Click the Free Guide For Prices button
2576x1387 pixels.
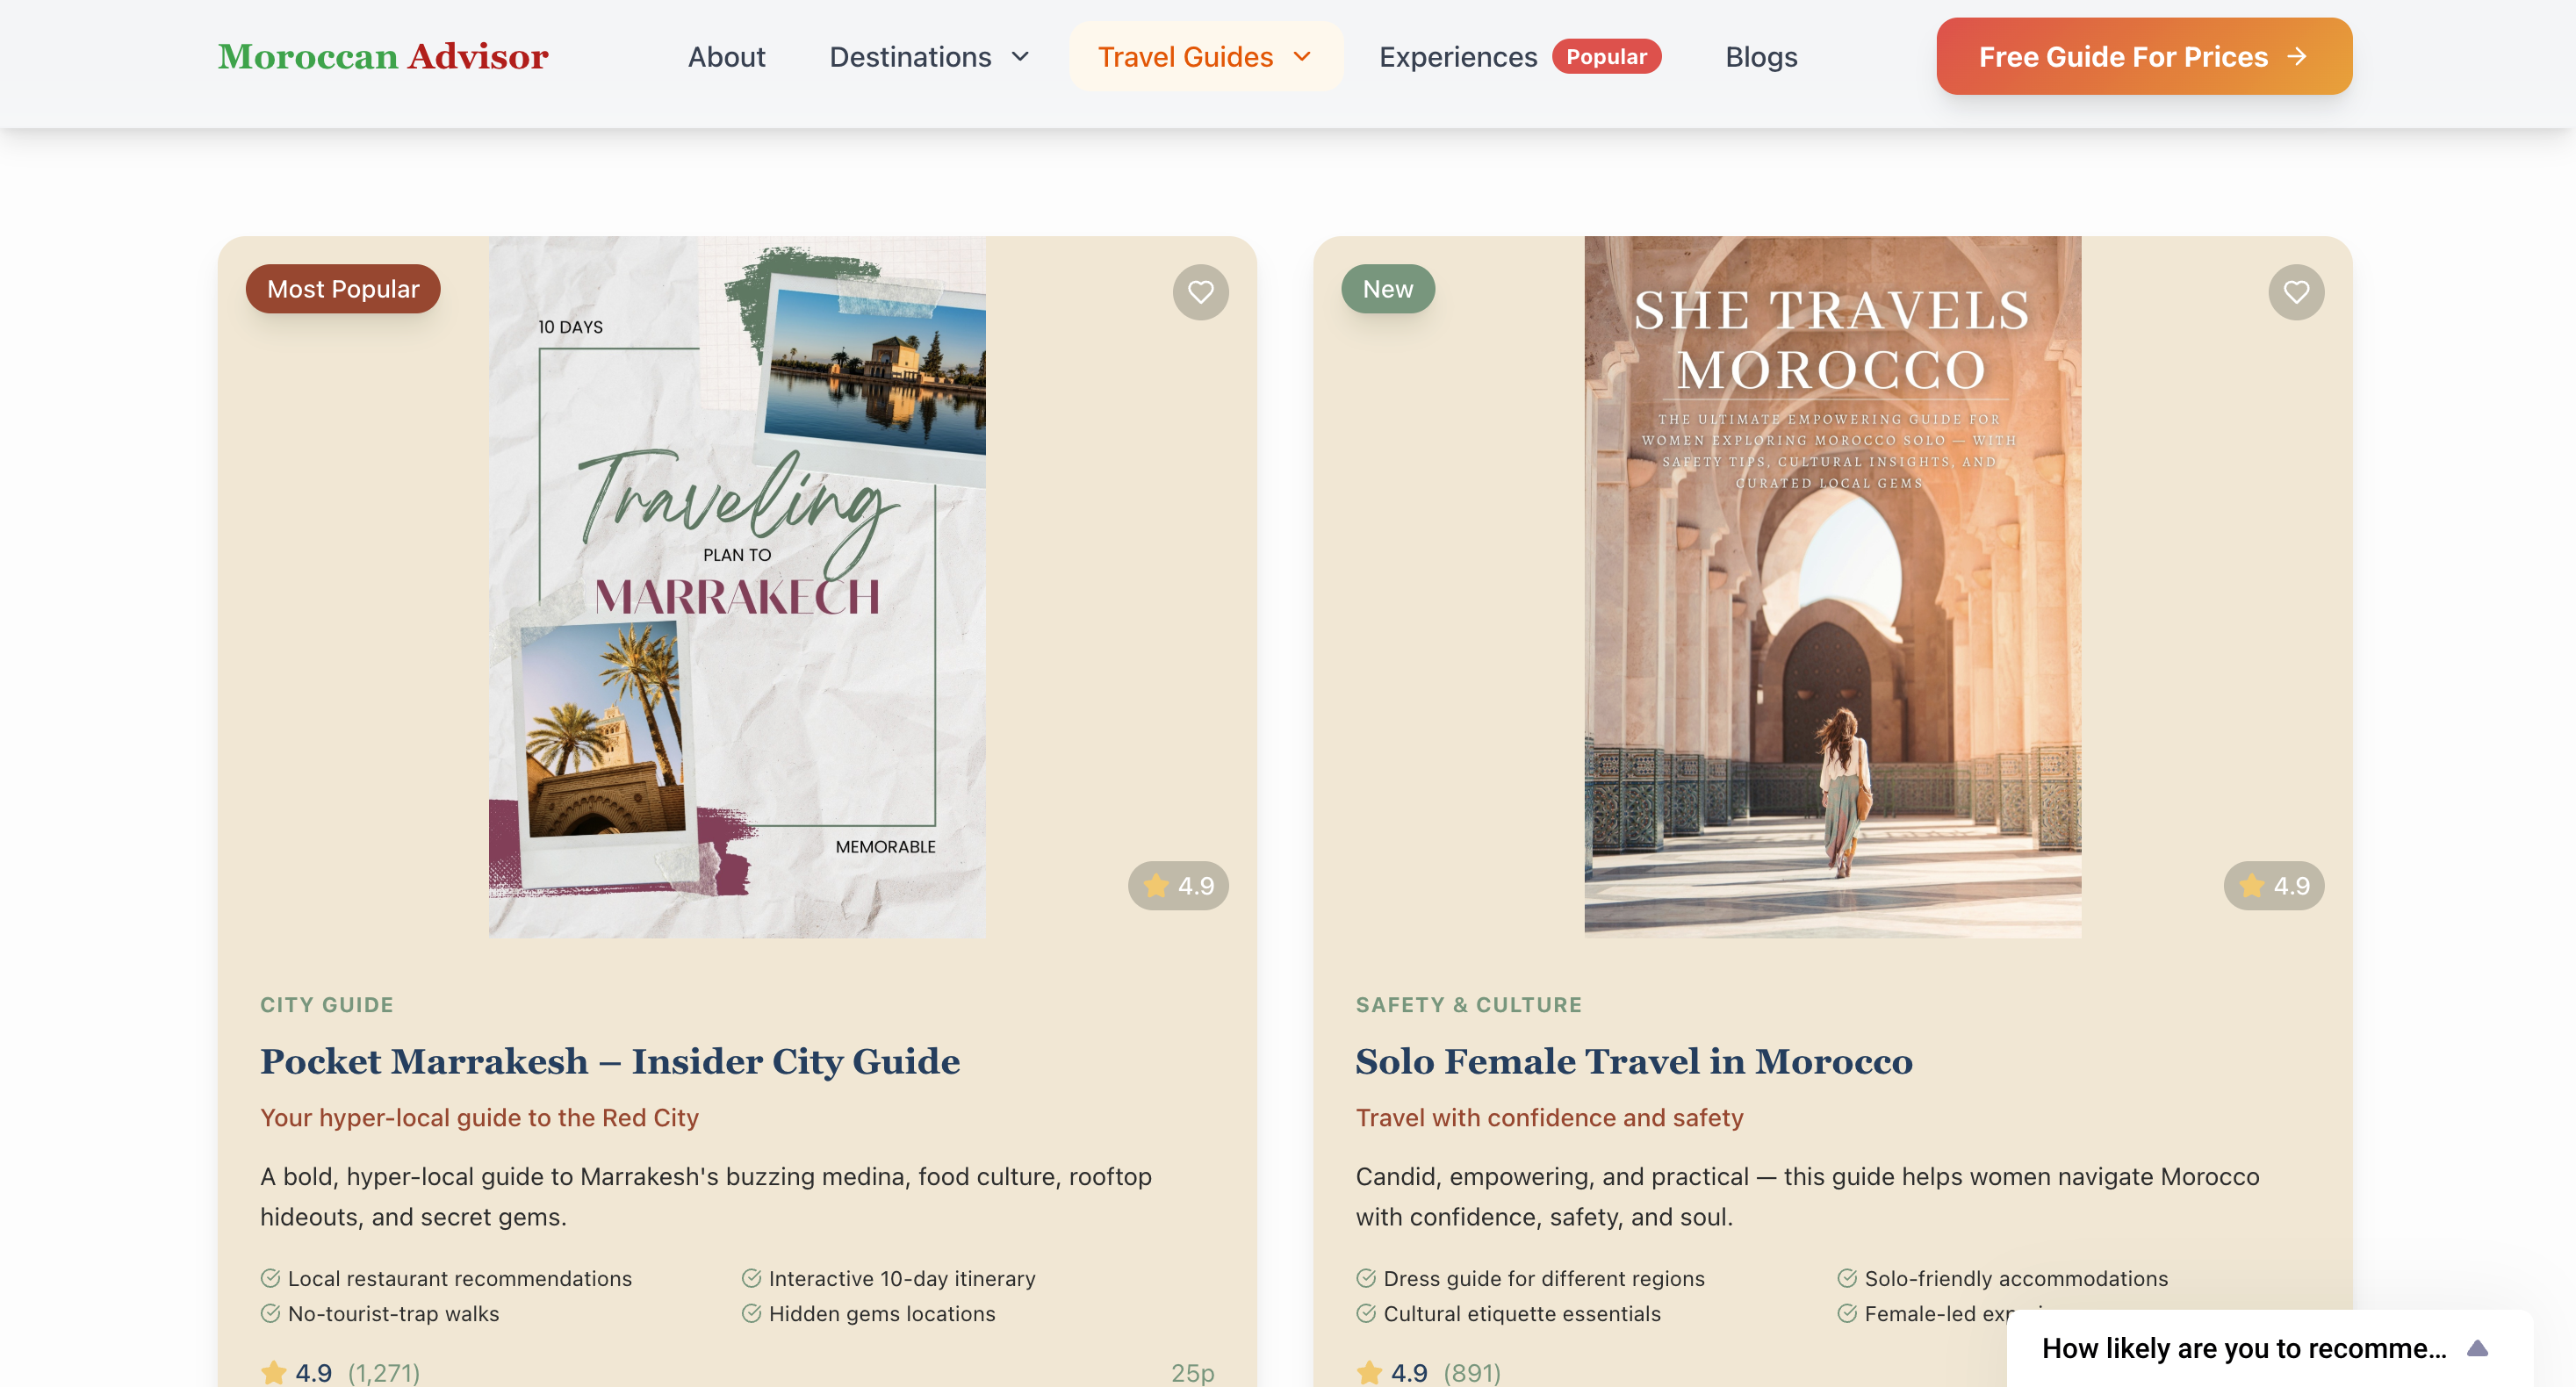(x=2143, y=57)
